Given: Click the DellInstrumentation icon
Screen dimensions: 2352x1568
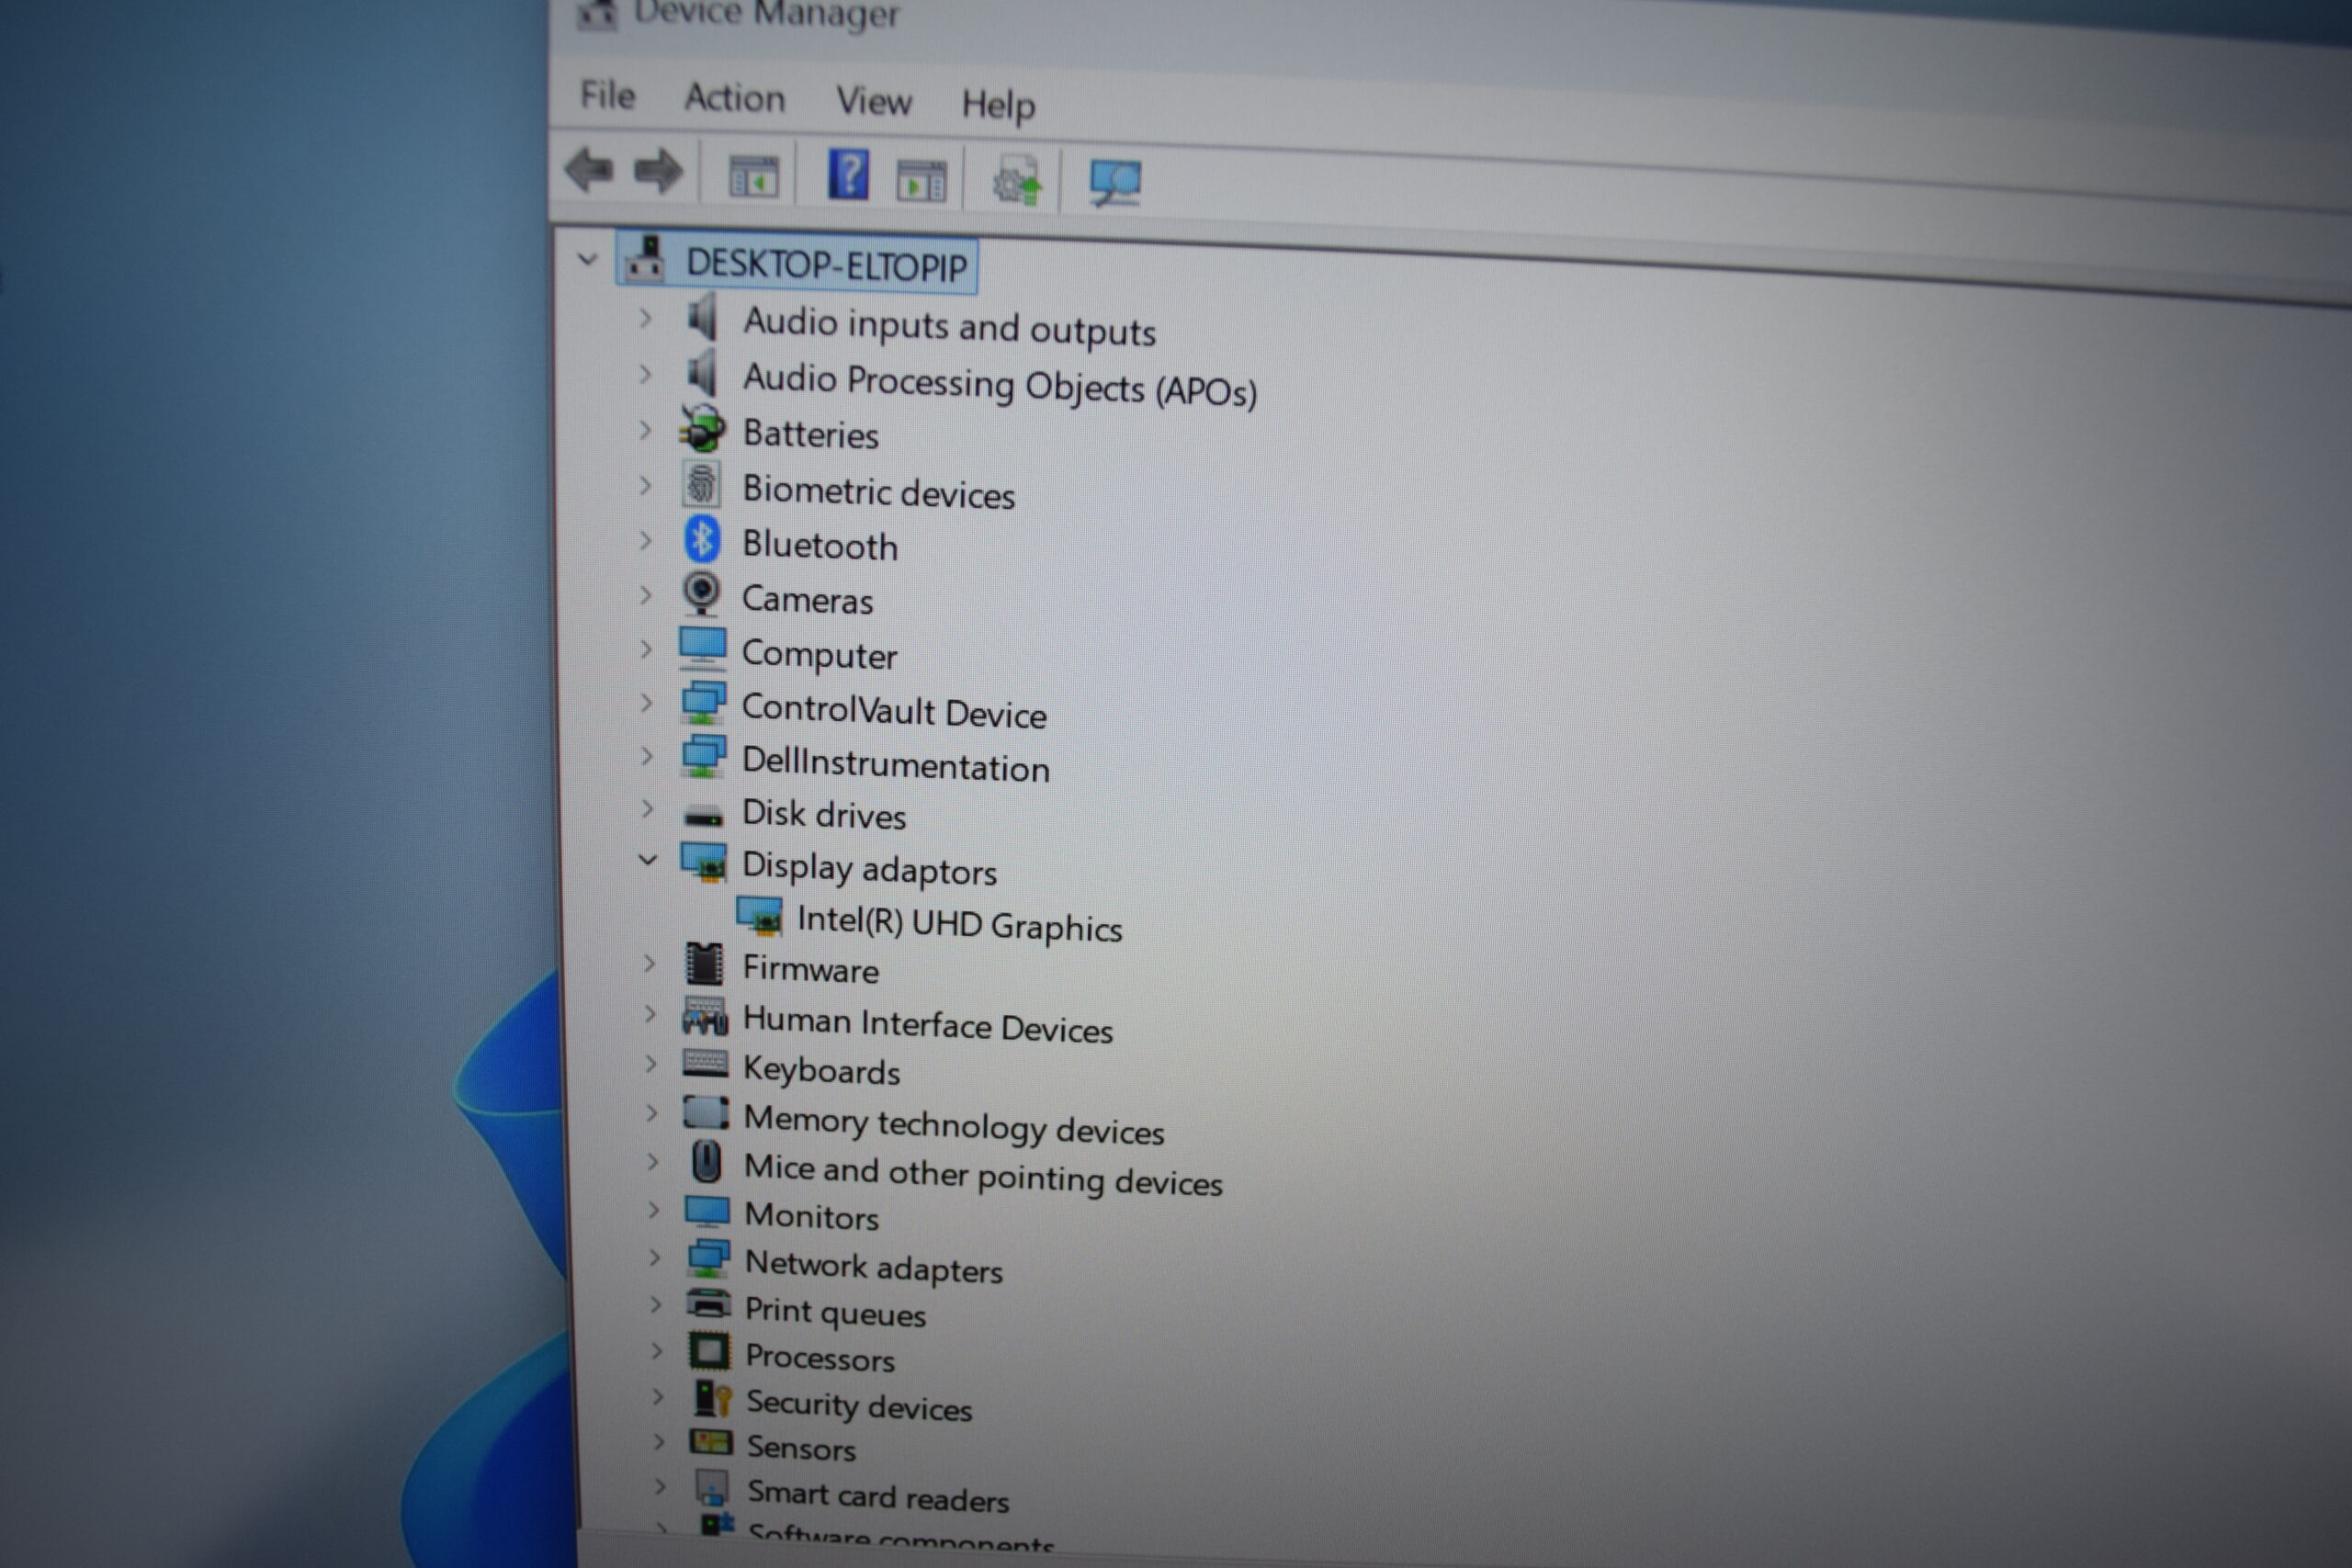Looking at the screenshot, I should 704,756.
